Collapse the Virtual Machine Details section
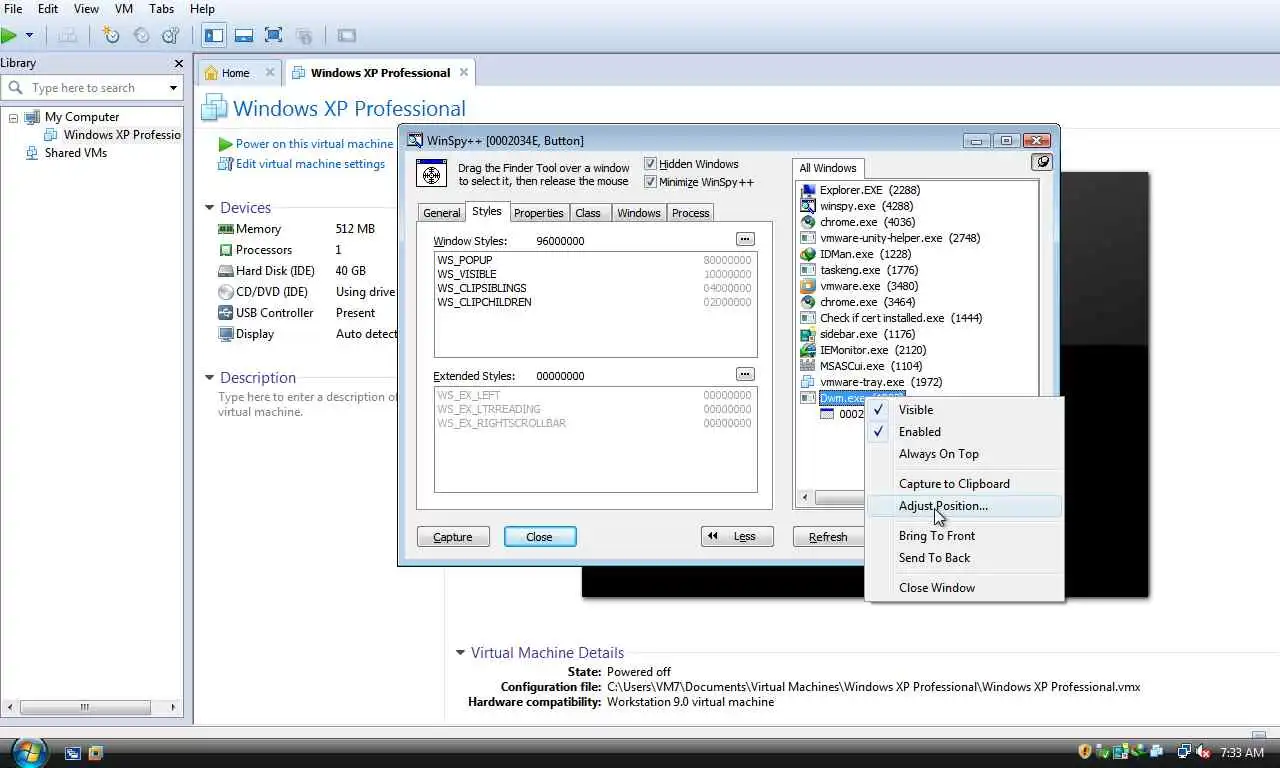1280x768 pixels. [x=460, y=653]
